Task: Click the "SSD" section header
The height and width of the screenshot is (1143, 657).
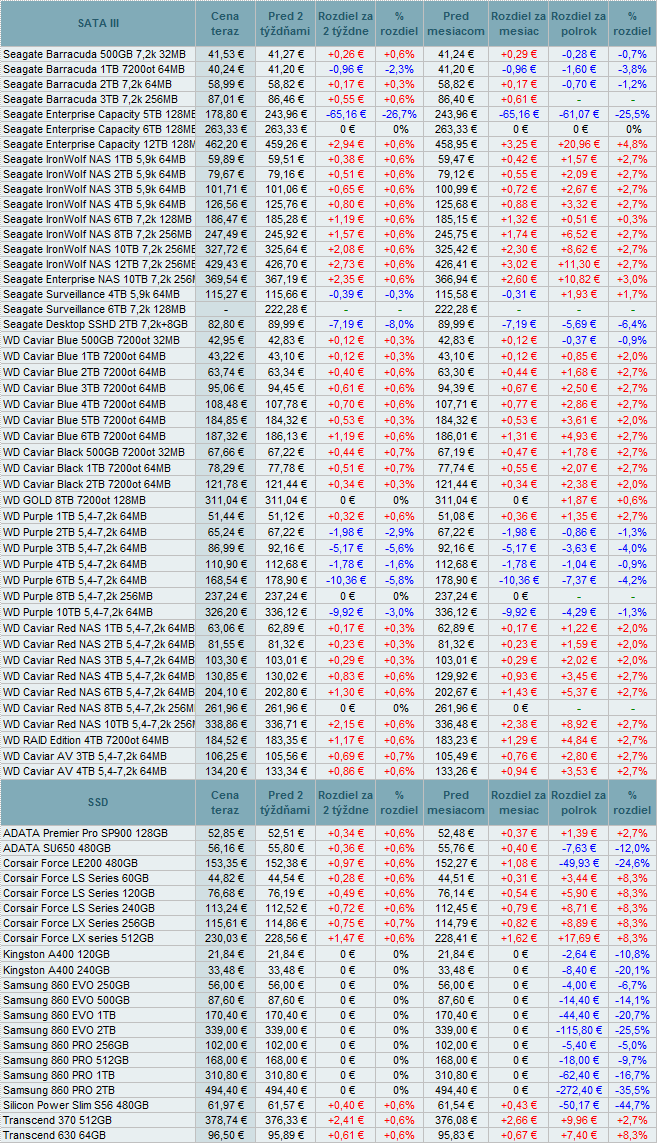Action: pos(98,802)
